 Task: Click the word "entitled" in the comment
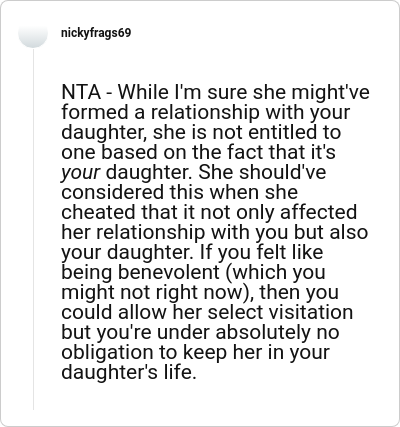[x=282, y=132]
